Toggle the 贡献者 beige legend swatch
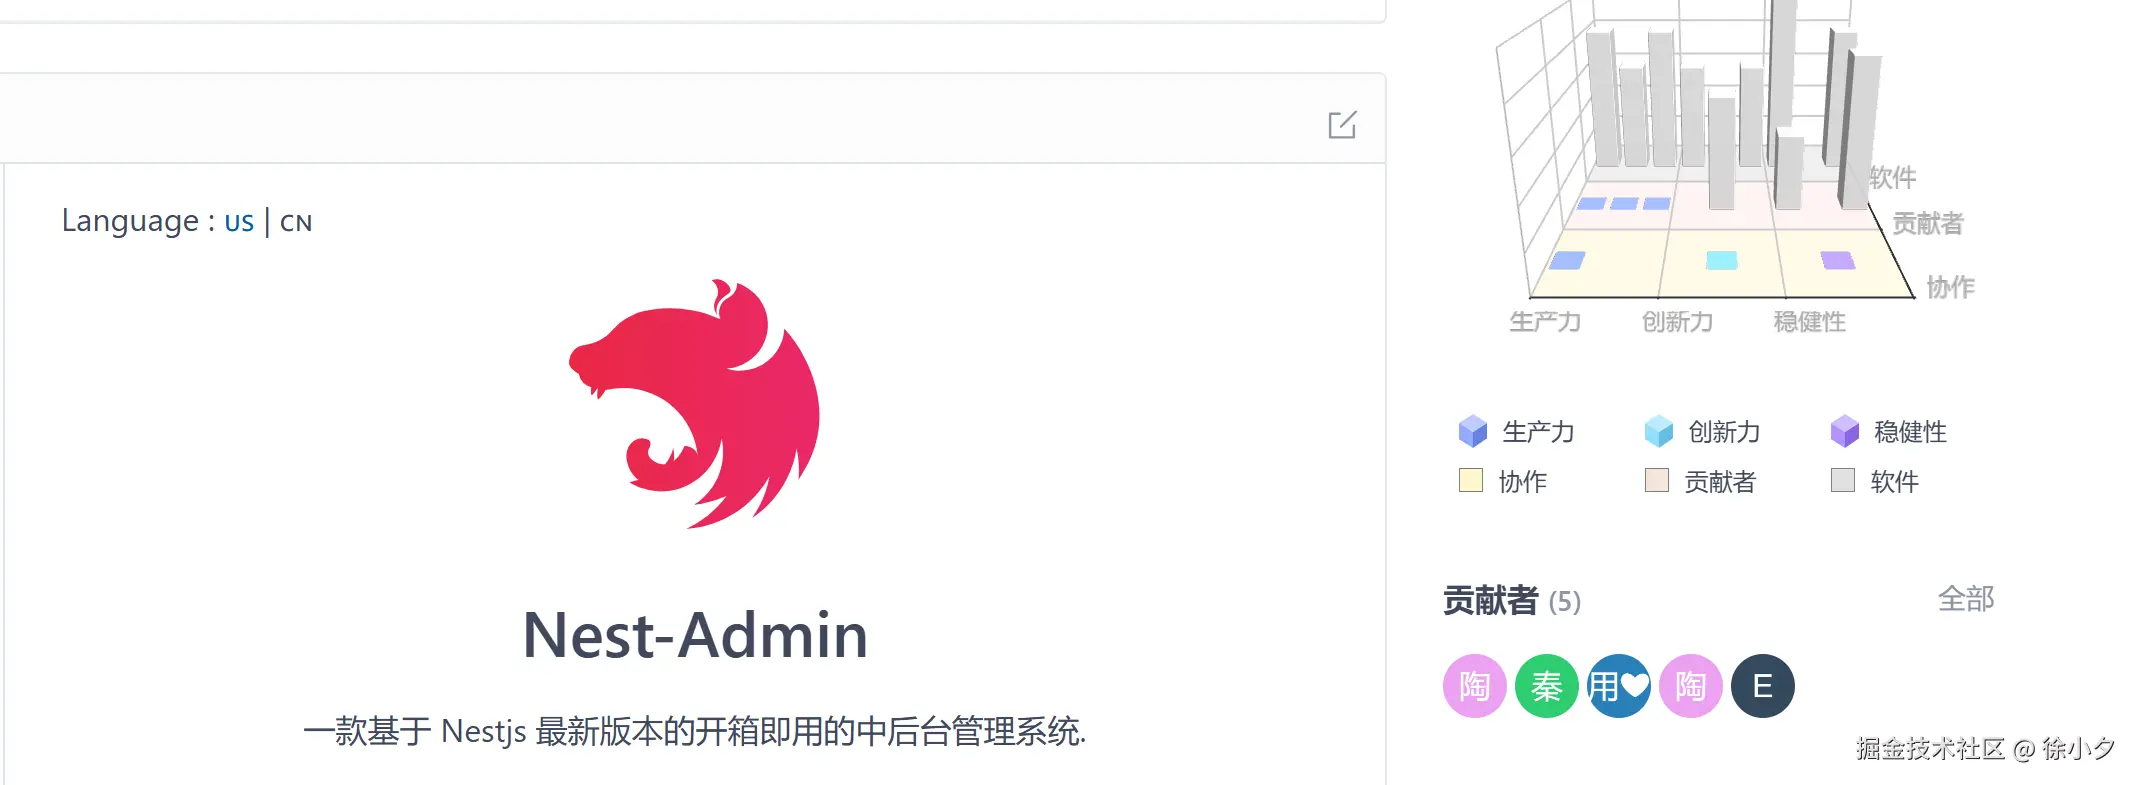 point(1656,480)
